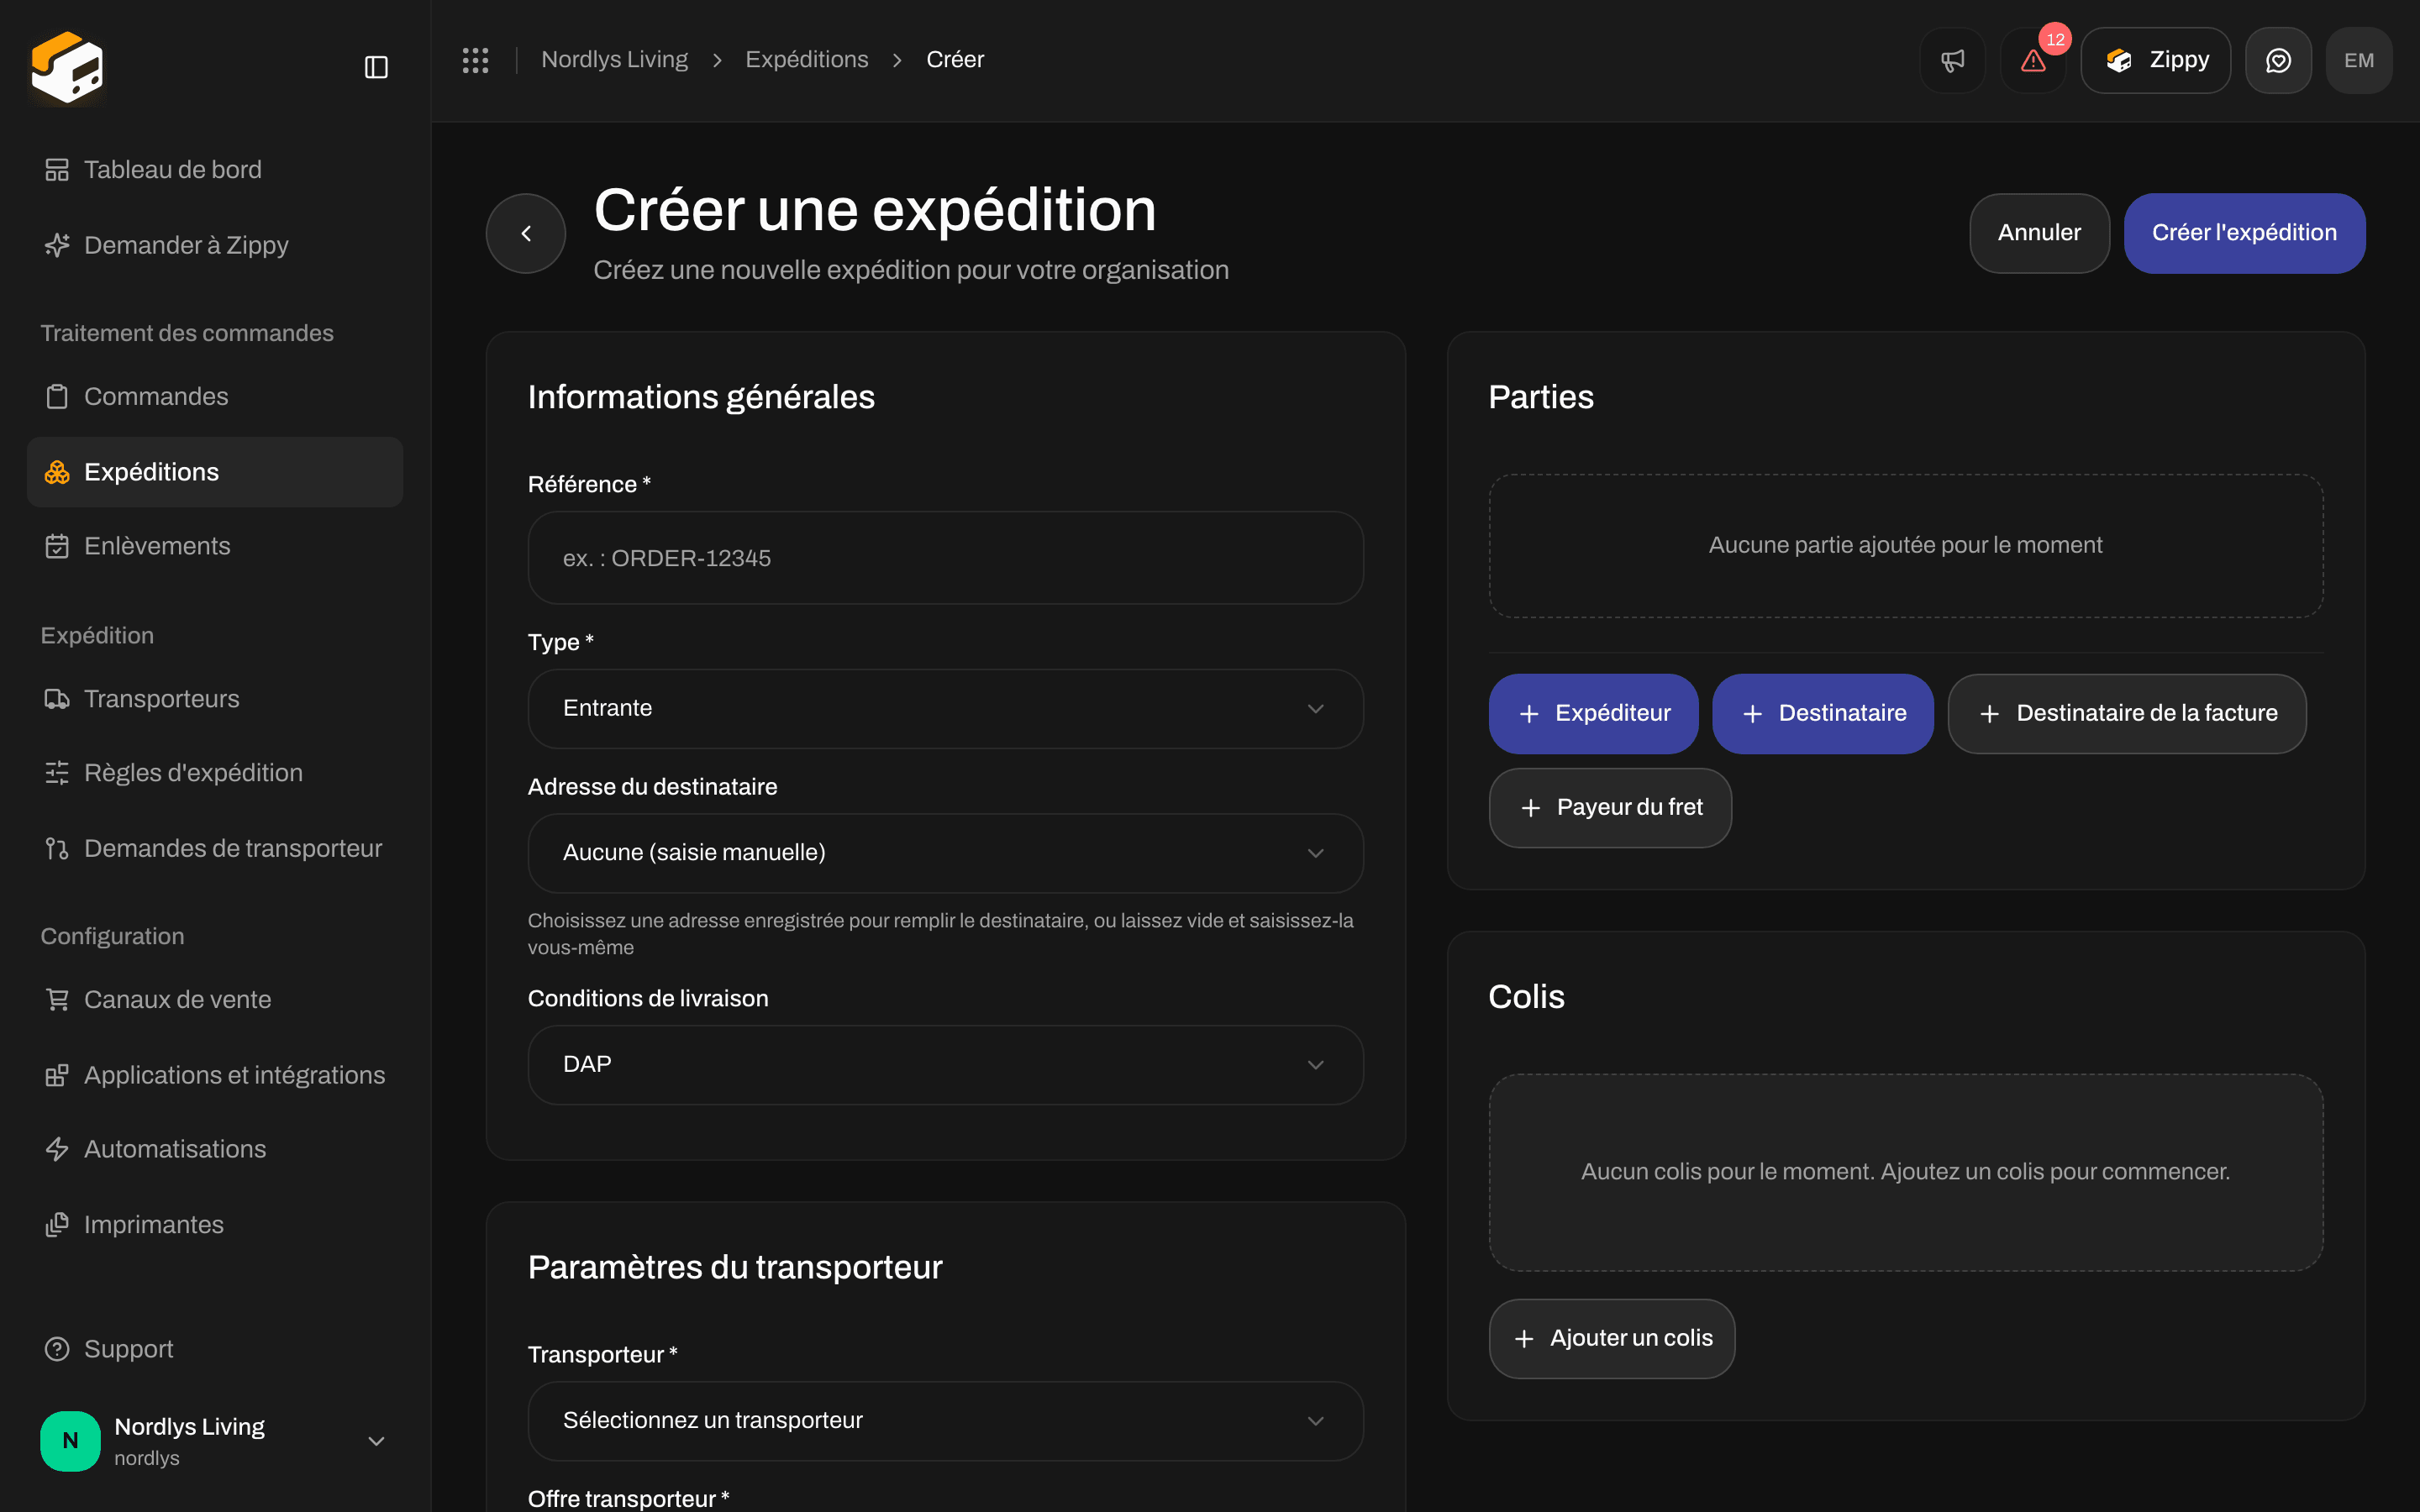Screen dimensions: 2420x1512
Task: Open Demandes de transporteur in sidebar
Action: point(215,848)
